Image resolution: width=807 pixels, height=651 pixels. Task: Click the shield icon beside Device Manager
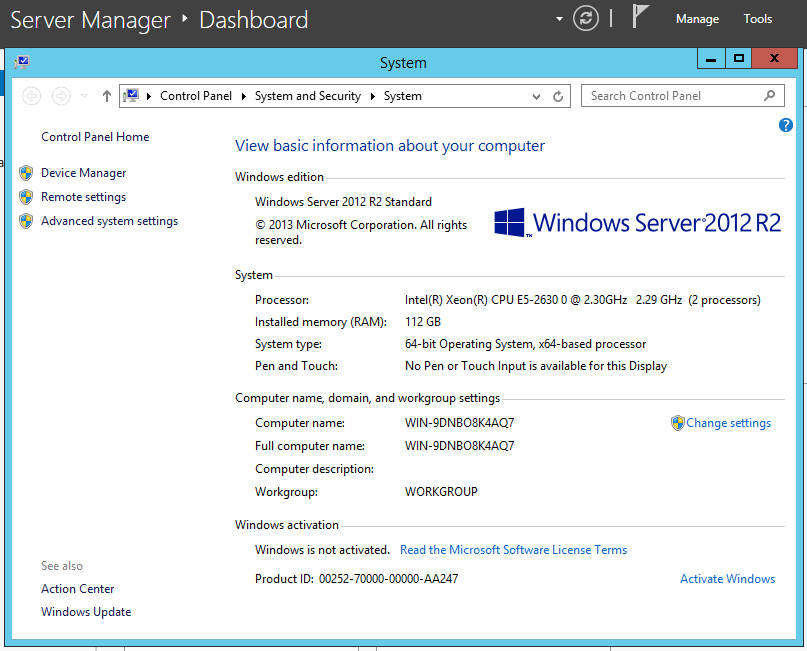(x=26, y=173)
